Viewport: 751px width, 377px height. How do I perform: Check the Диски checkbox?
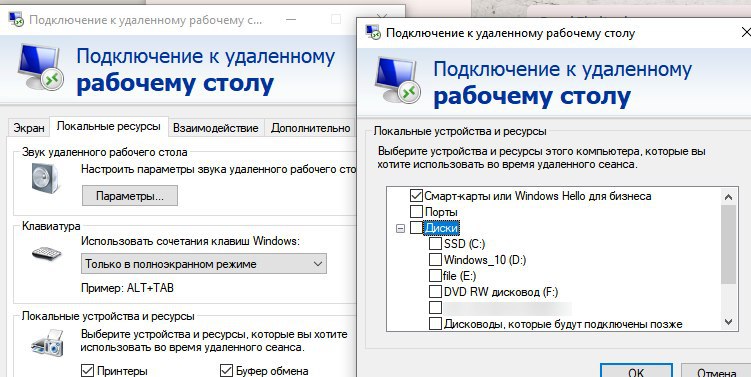click(416, 228)
